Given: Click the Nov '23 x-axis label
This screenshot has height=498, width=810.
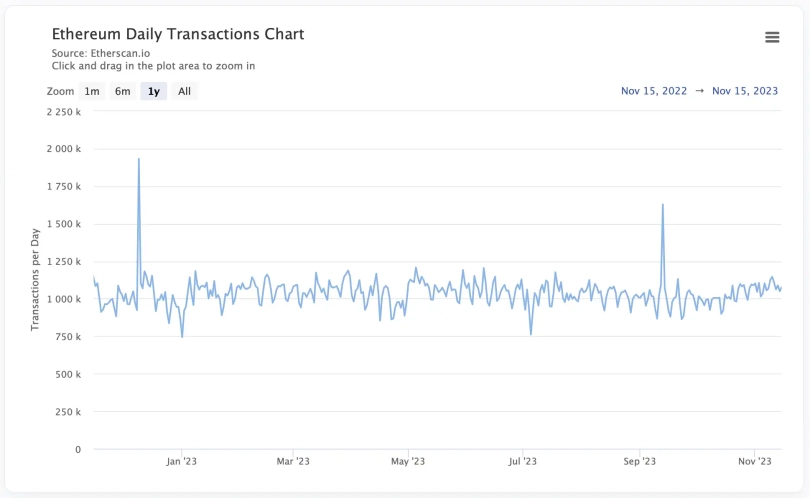Looking at the screenshot, I should [755, 461].
